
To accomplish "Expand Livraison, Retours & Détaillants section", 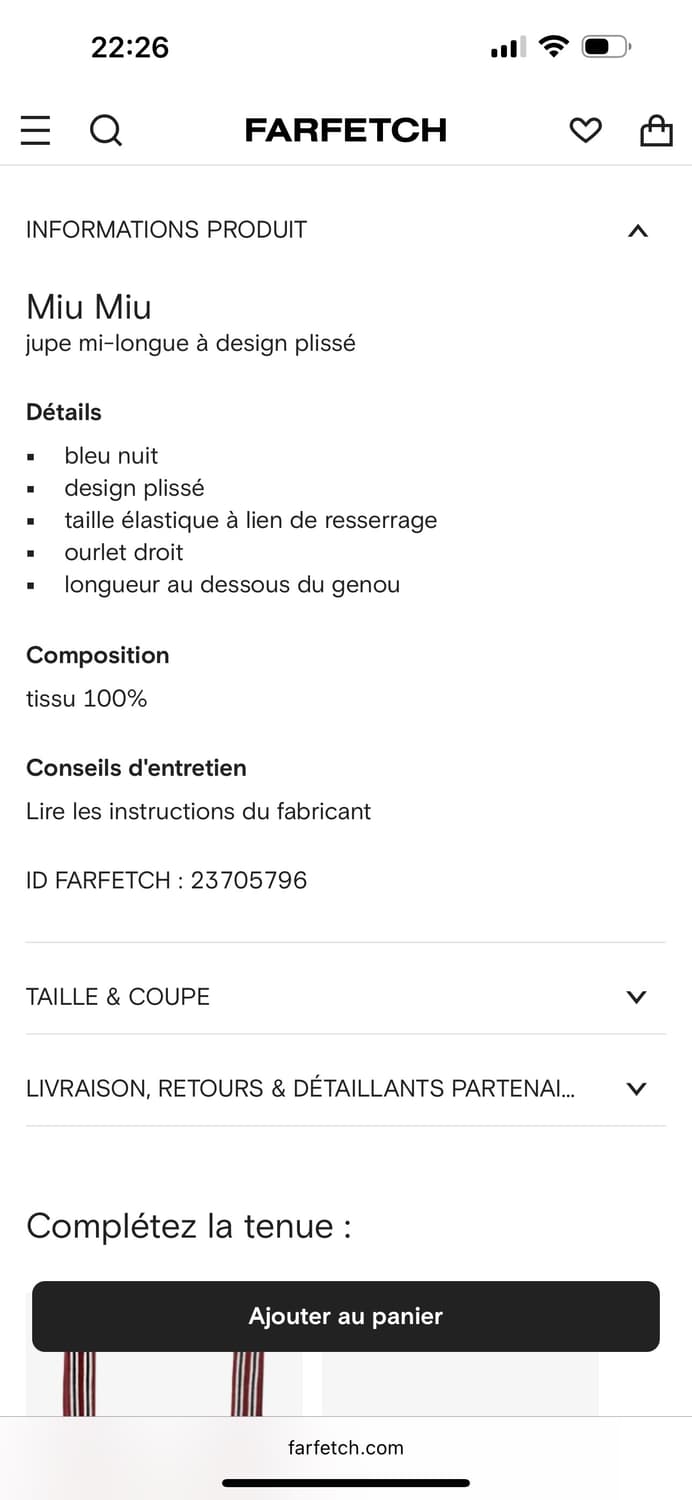I will click(636, 1089).
